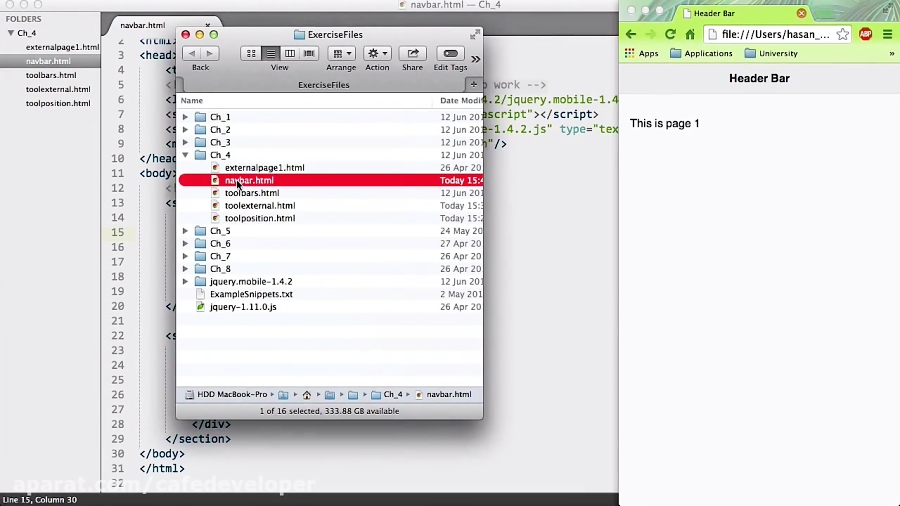The image size is (900, 506).
Task: Open the University bookmarks folder
Action: pyautogui.click(x=771, y=53)
